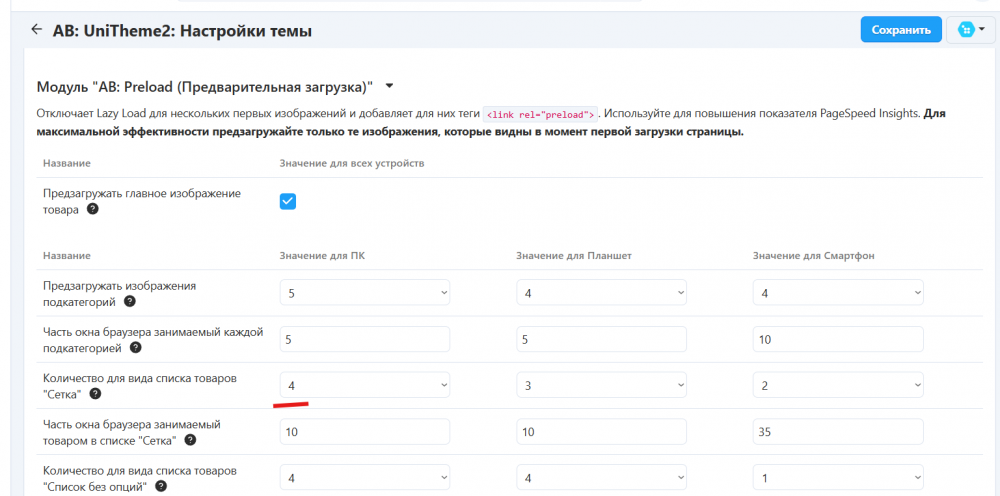Open the blue hexagon dropdown menu
1000x496 pixels.
pyautogui.click(x=971, y=30)
